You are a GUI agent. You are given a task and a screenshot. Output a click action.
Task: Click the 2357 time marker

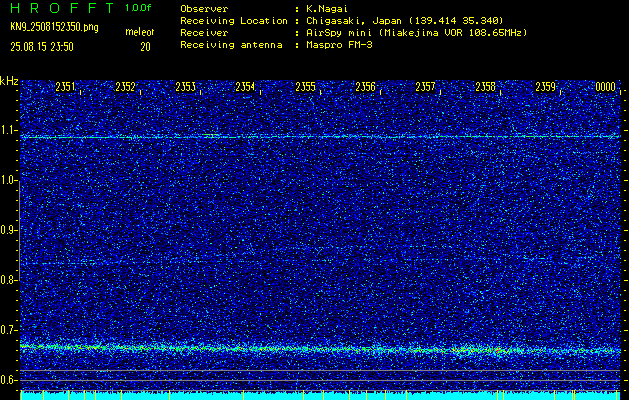pyautogui.click(x=425, y=87)
